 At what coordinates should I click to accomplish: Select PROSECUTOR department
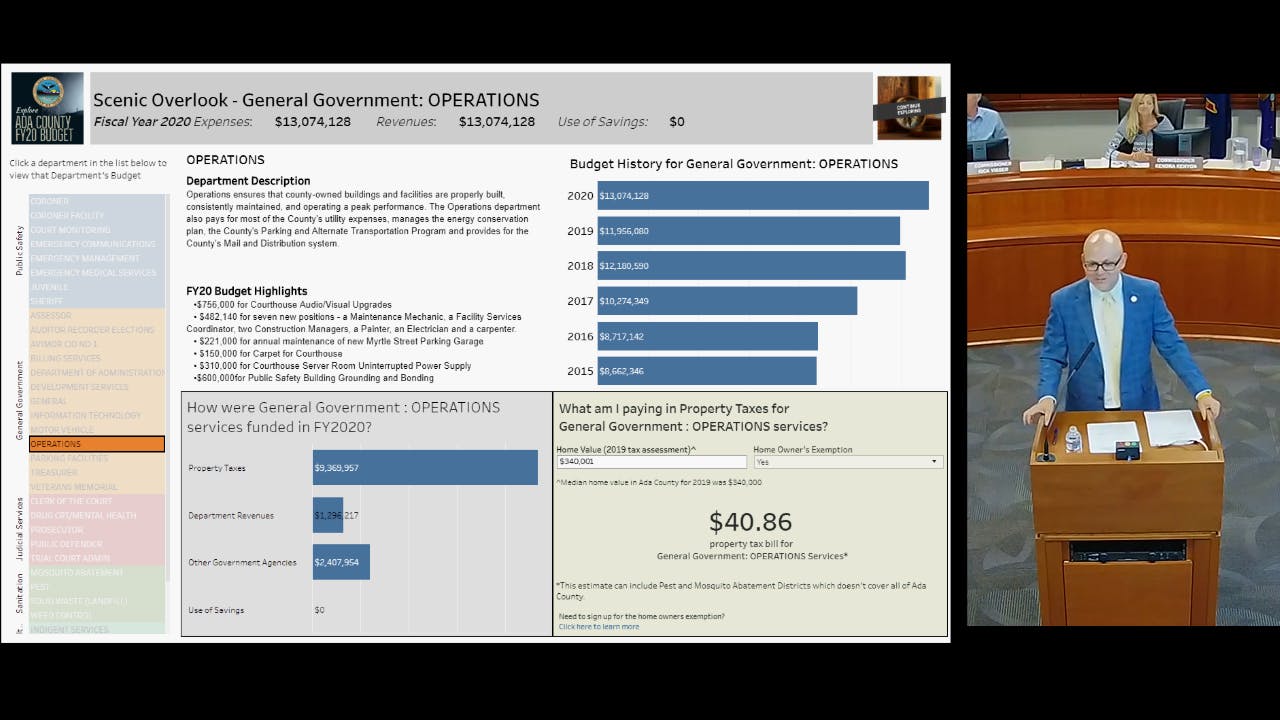(x=97, y=530)
